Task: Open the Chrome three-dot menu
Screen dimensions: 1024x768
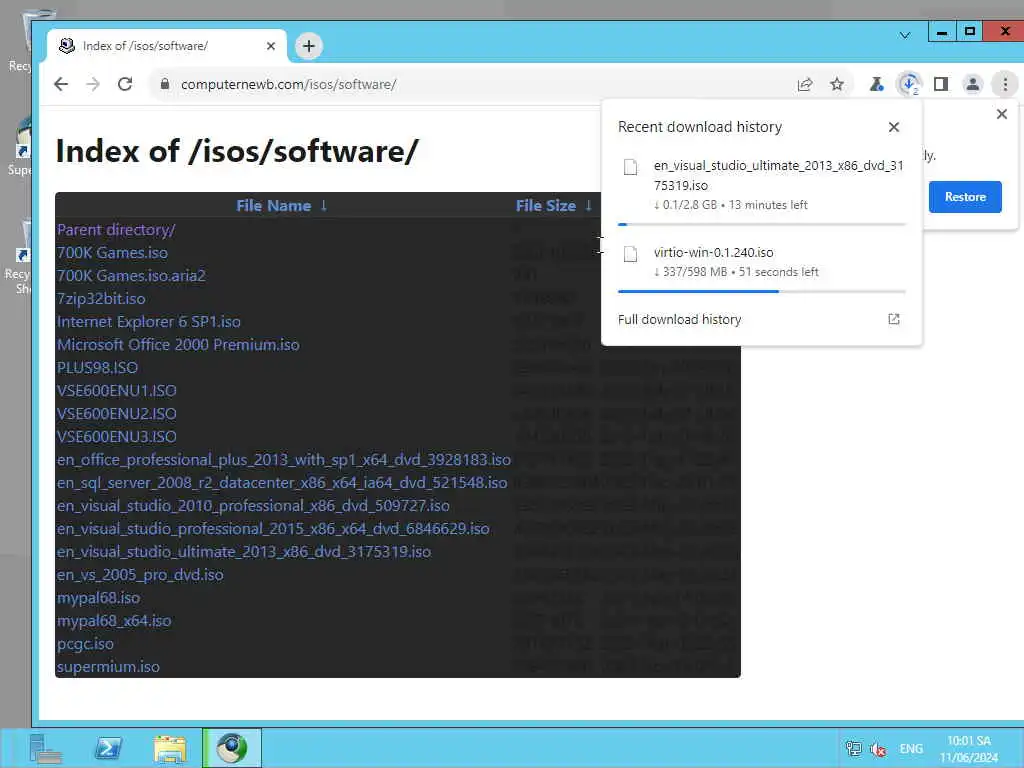Action: (x=1005, y=84)
